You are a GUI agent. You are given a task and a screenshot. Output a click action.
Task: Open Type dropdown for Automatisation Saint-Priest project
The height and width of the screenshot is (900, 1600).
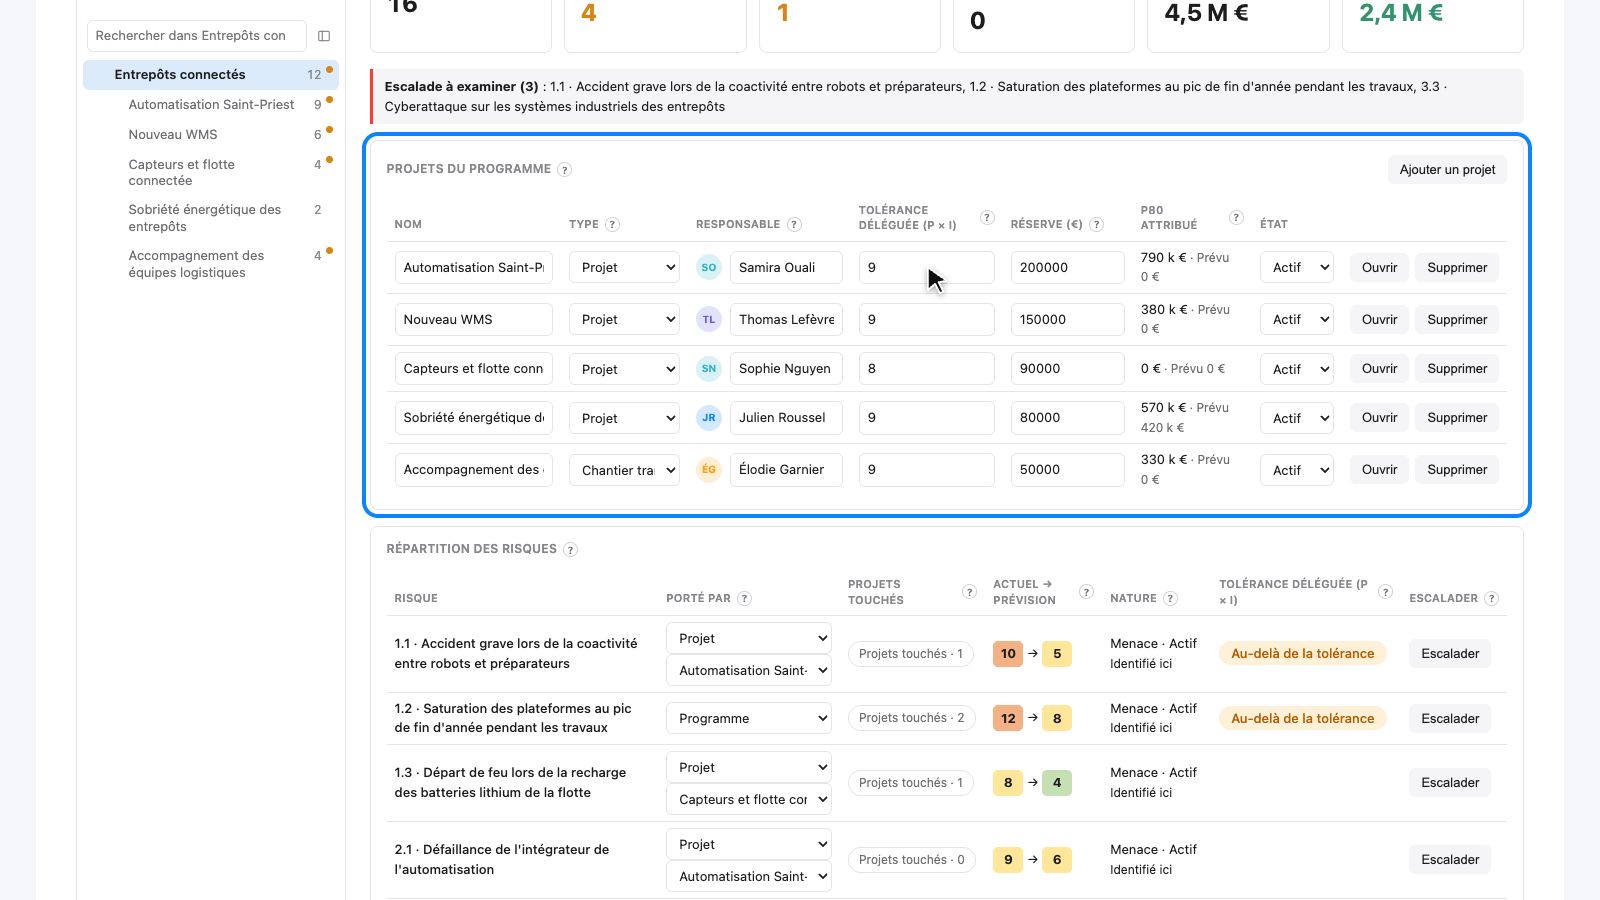[624, 268]
